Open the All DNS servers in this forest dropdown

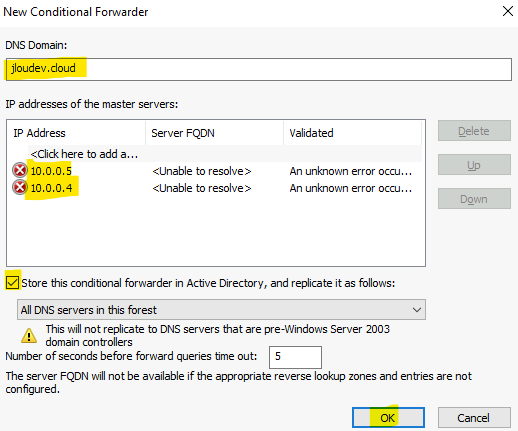(221, 310)
